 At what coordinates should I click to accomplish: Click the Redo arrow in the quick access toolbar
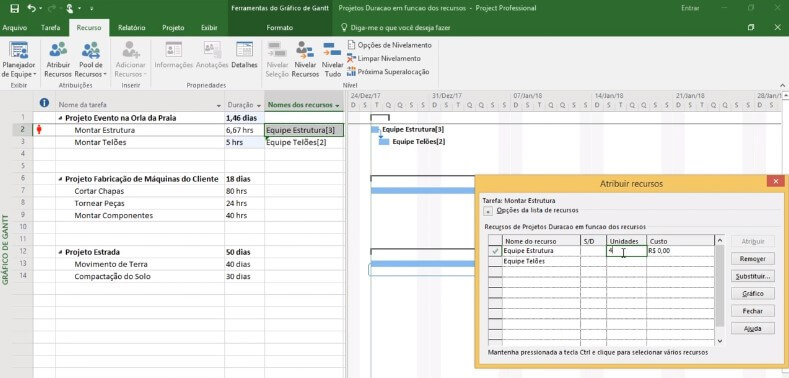coord(51,8)
